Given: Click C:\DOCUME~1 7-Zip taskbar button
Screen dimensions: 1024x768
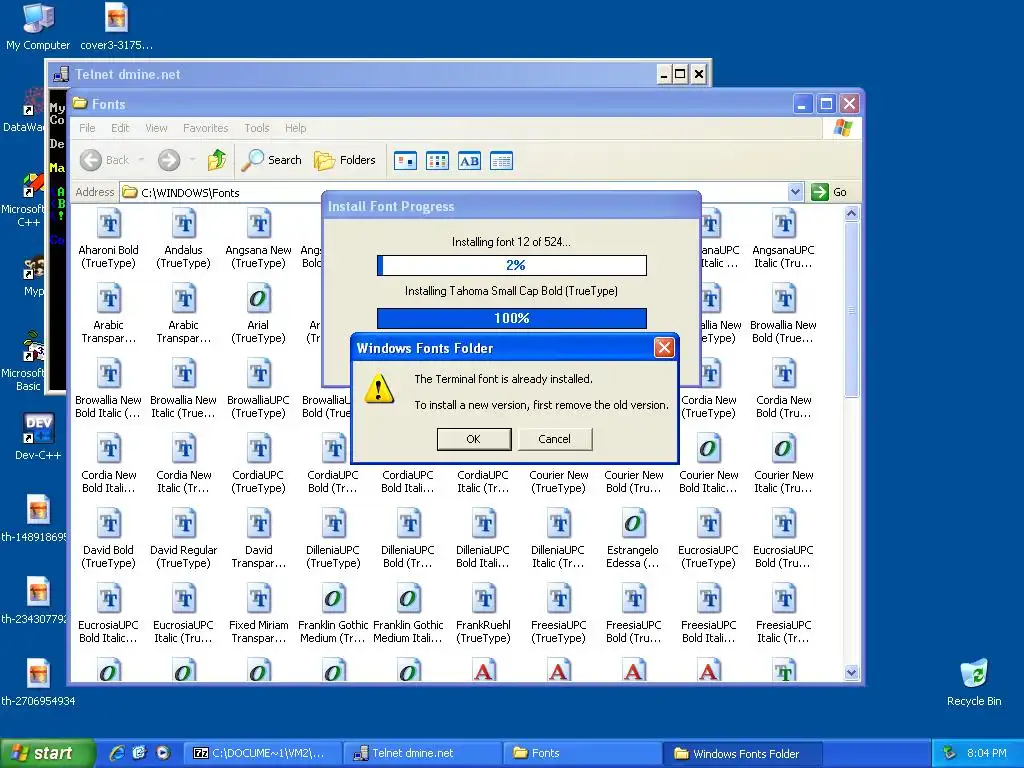Looking at the screenshot, I should [x=261, y=753].
